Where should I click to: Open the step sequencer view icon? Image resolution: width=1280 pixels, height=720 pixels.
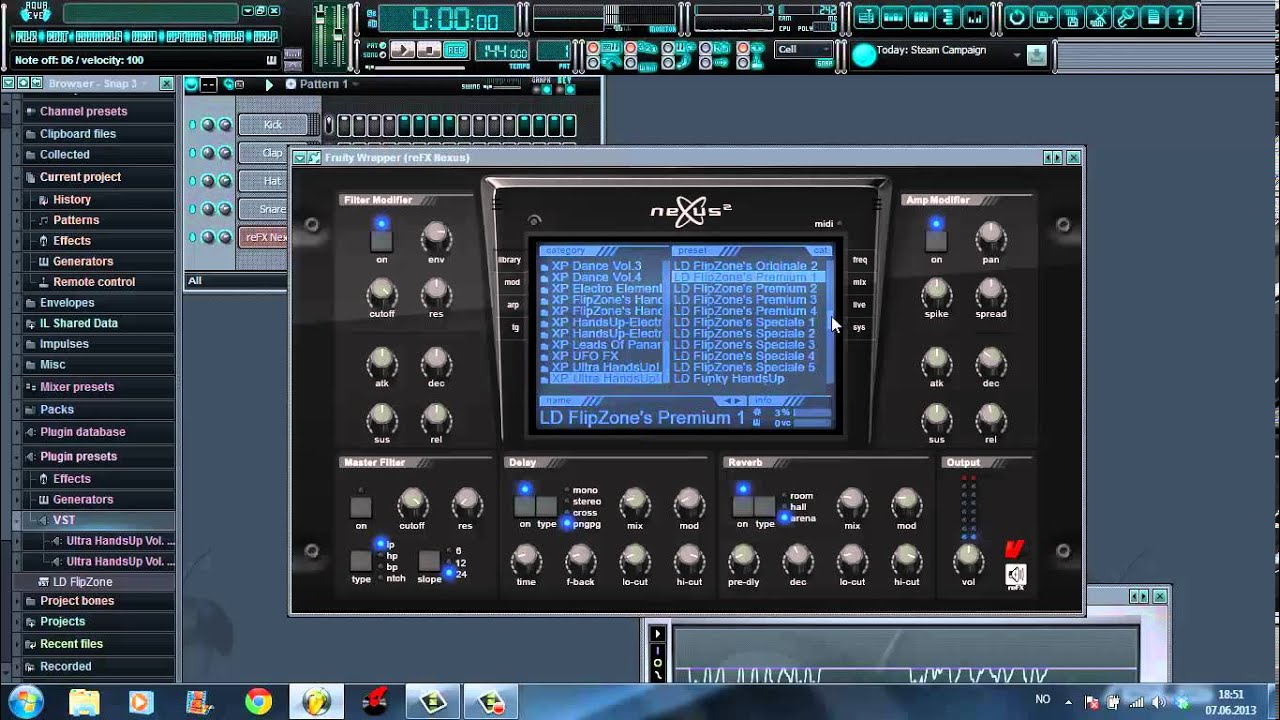(x=894, y=17)
